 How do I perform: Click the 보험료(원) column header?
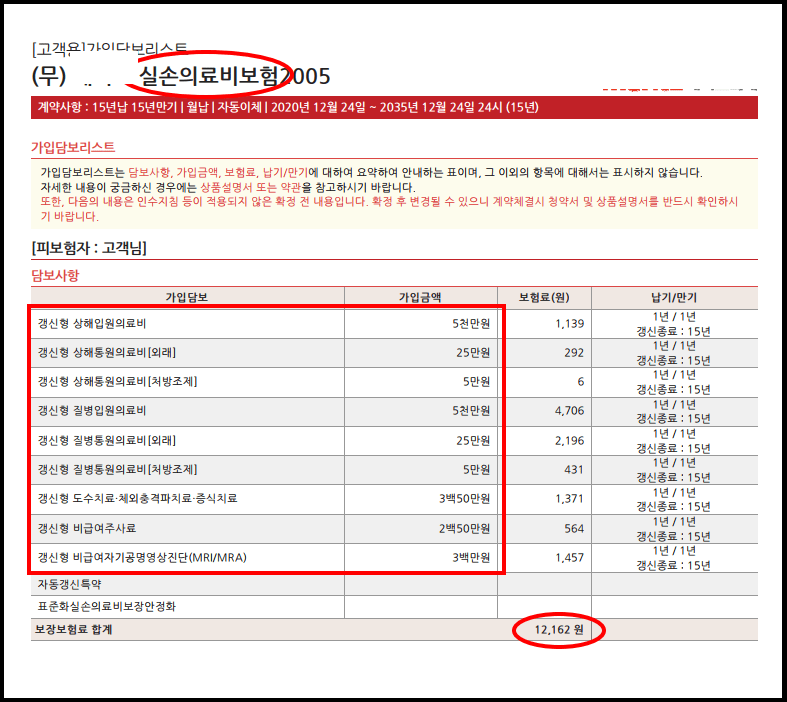pyautogui.click(x=544, y=297)
